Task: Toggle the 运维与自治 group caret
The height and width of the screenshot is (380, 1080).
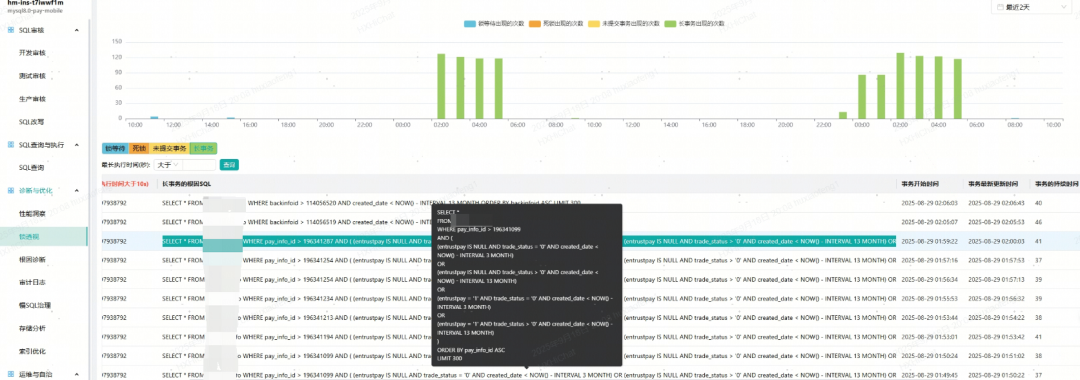Action: pyautogui.click(x=76, y=374)
